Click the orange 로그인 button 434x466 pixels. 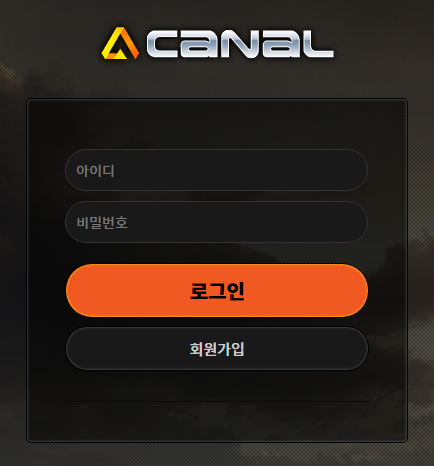[217, 290]
